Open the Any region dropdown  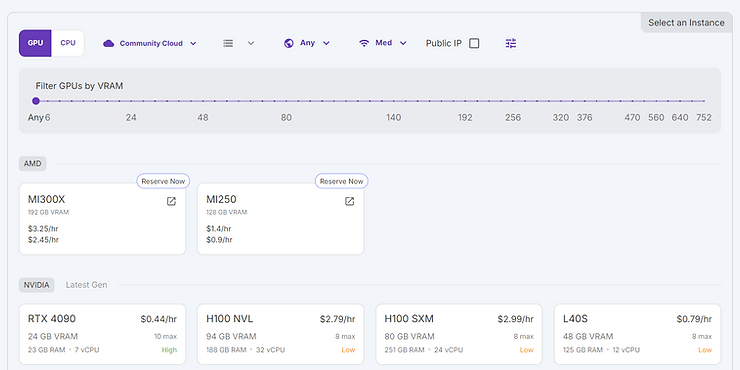pos(307,43)
